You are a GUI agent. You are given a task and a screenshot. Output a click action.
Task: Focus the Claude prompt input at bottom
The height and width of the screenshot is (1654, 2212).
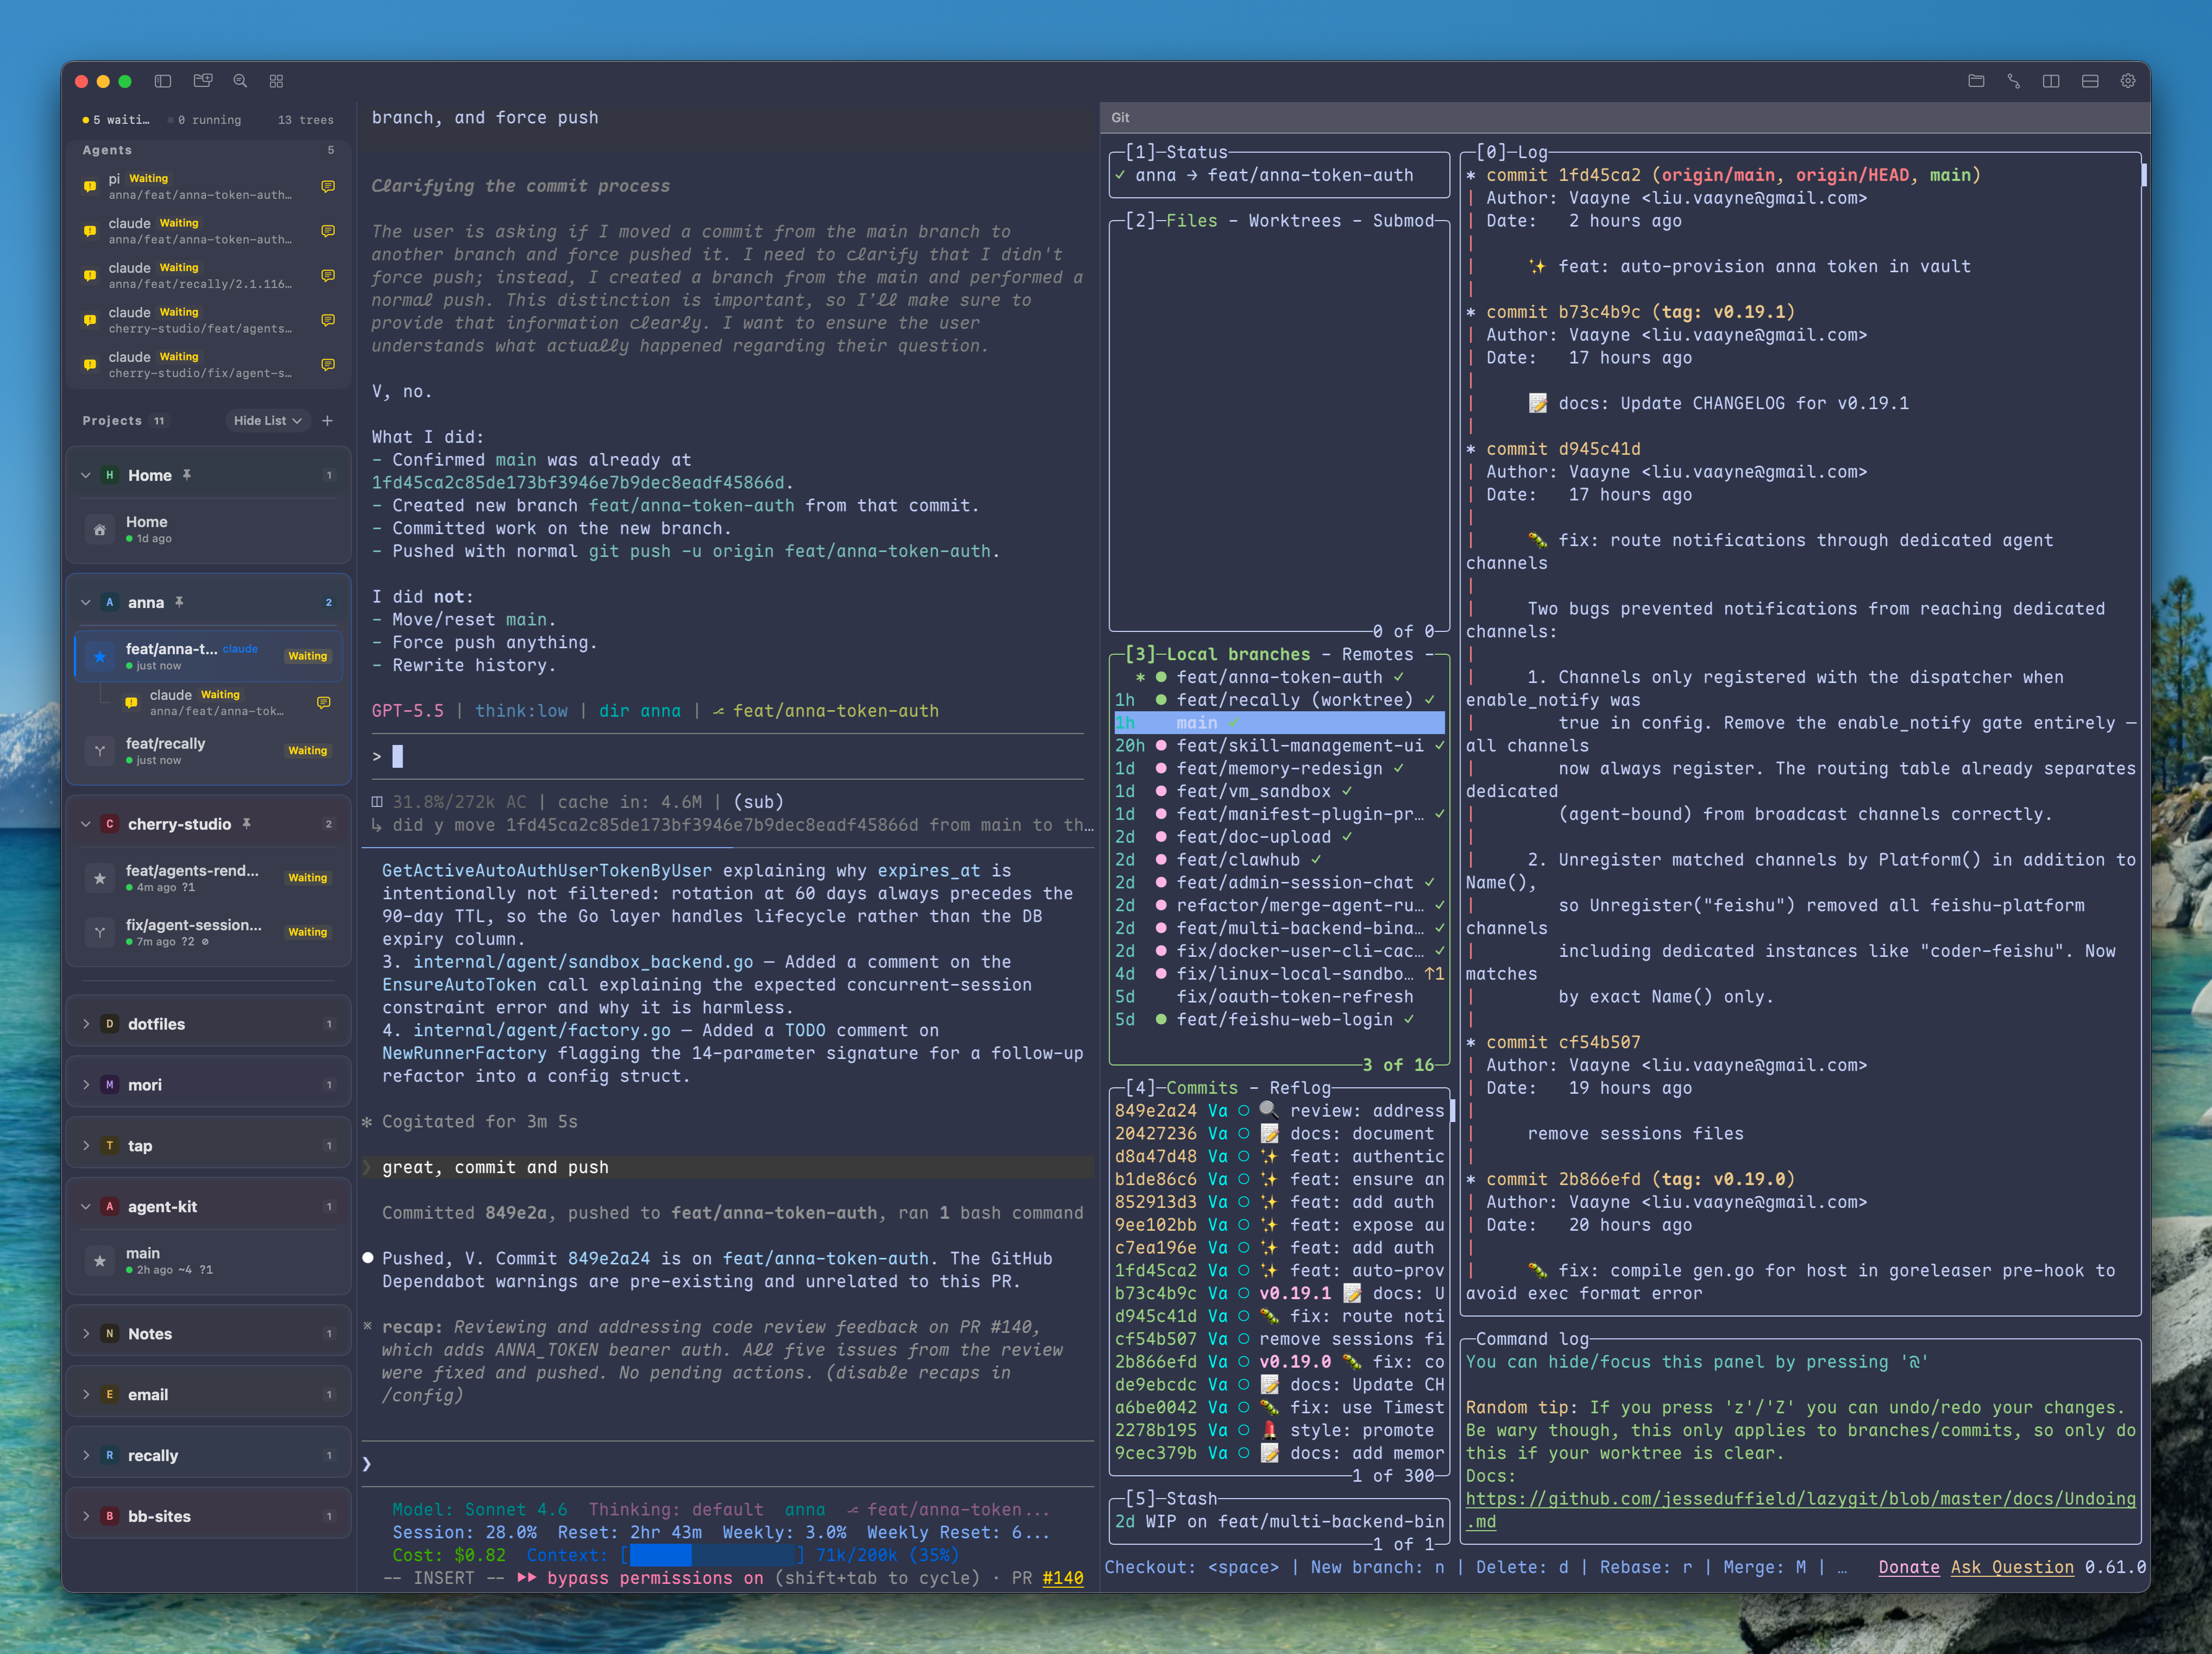coord(728,1464)
